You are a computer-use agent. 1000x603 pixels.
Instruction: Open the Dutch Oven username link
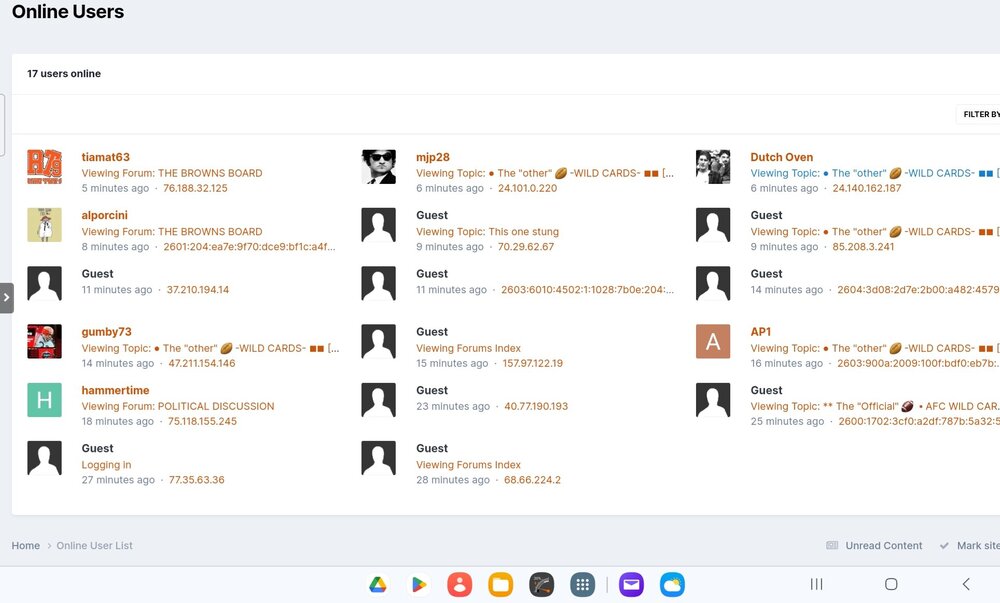click(x=782, y=157)
